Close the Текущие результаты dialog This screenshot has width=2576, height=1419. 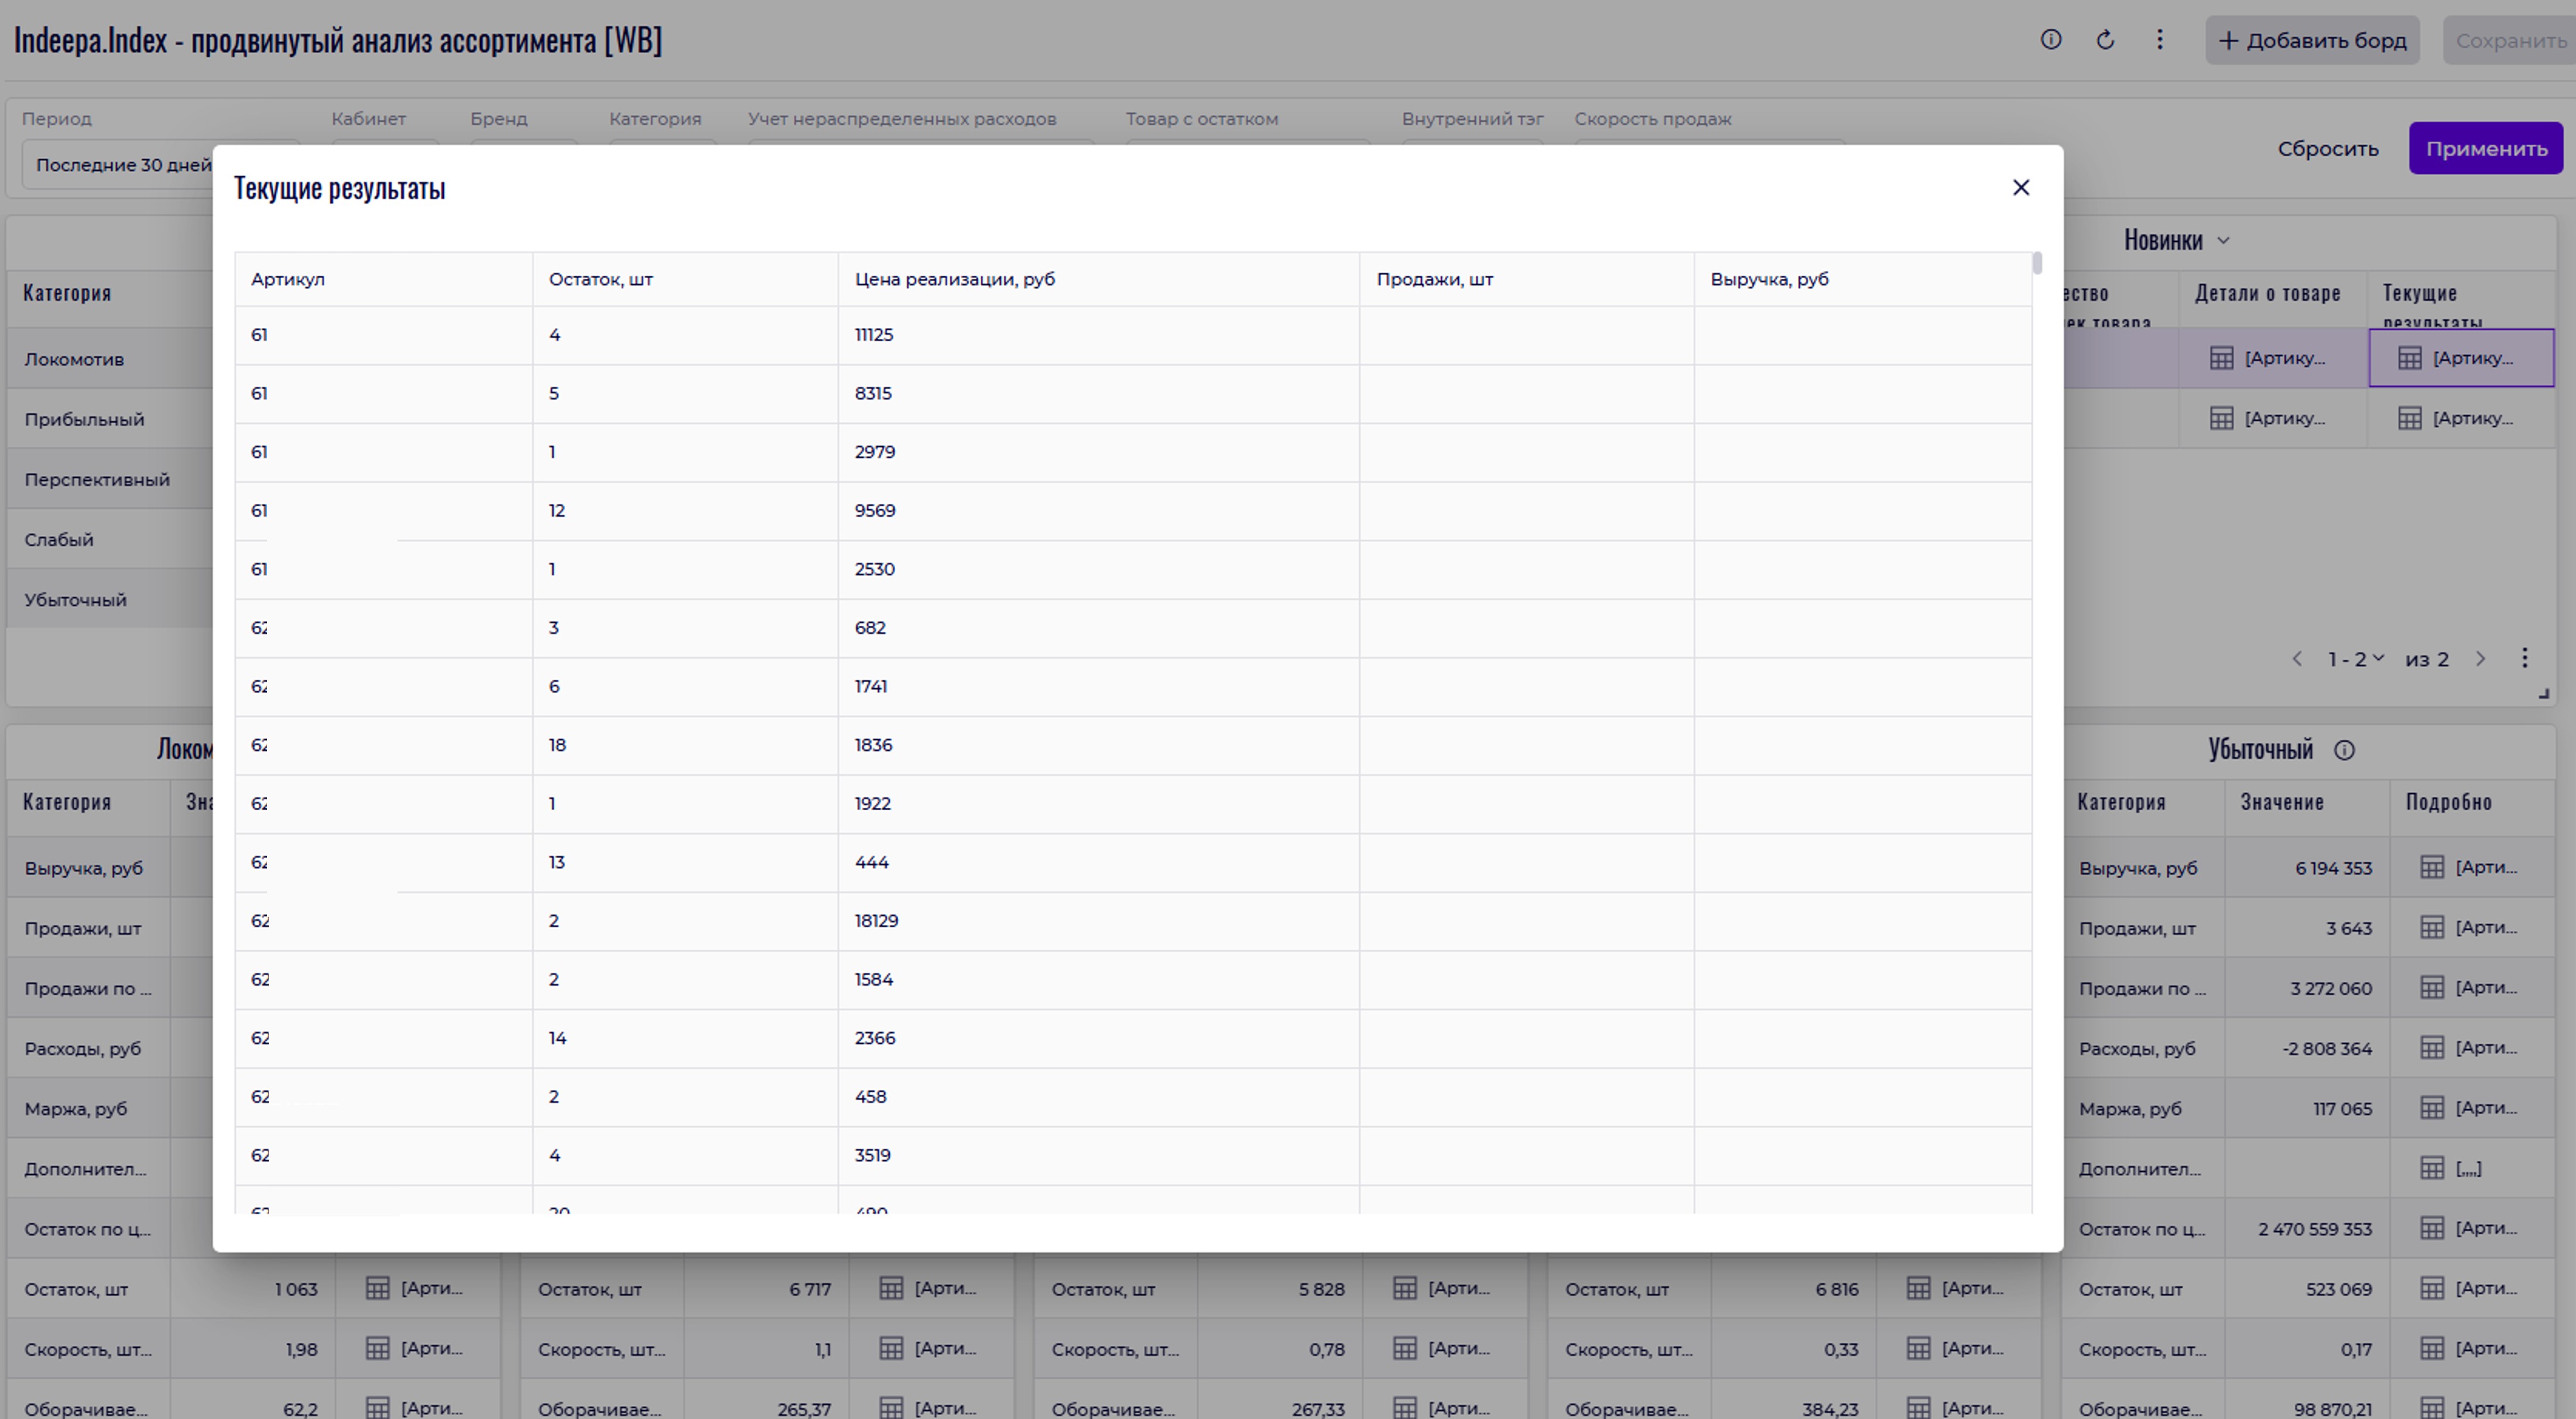[x=2020, y=188]
